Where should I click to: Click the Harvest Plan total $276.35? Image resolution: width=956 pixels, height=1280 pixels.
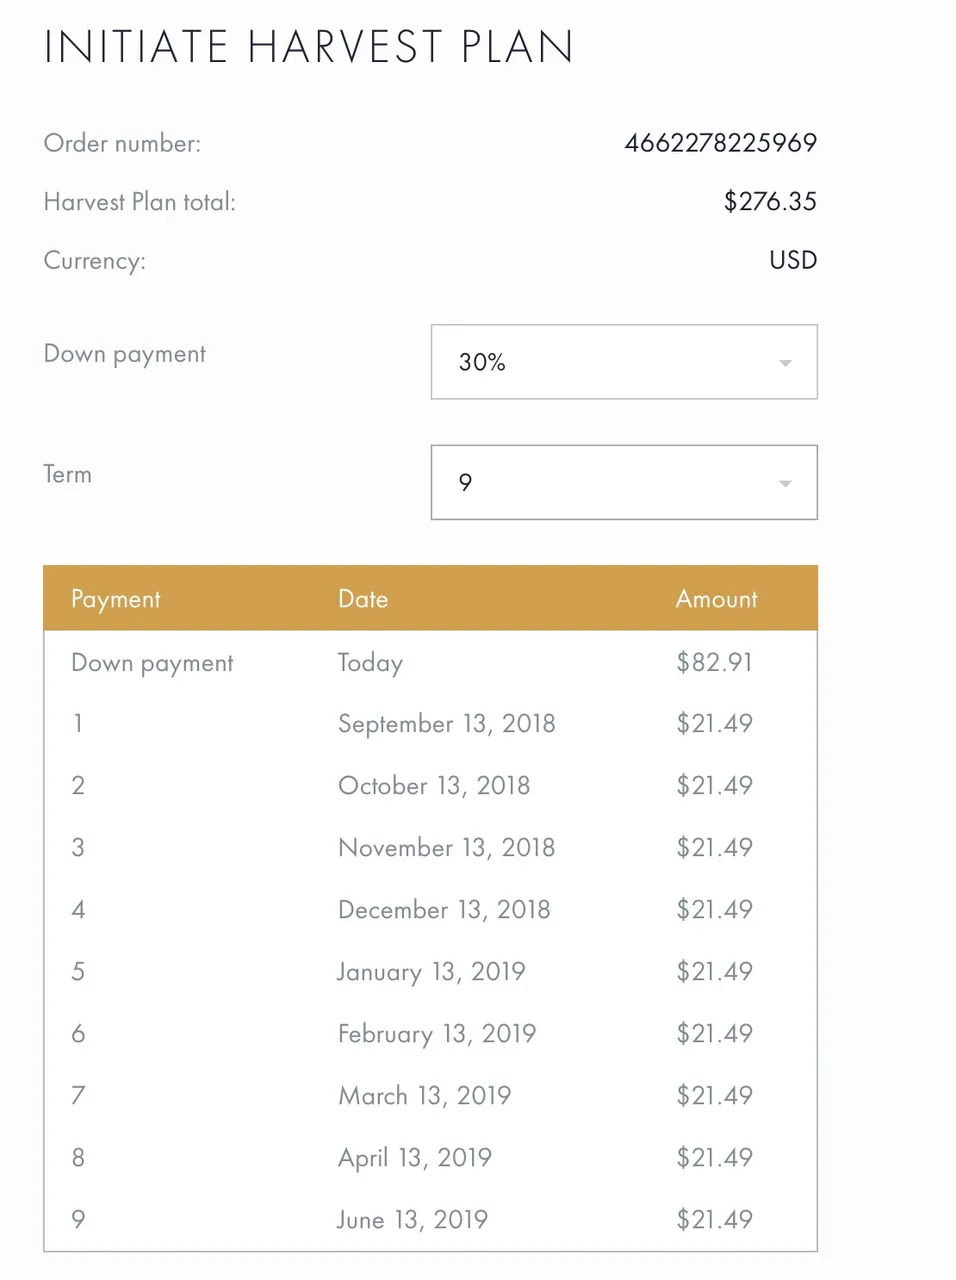pos(770,202)
